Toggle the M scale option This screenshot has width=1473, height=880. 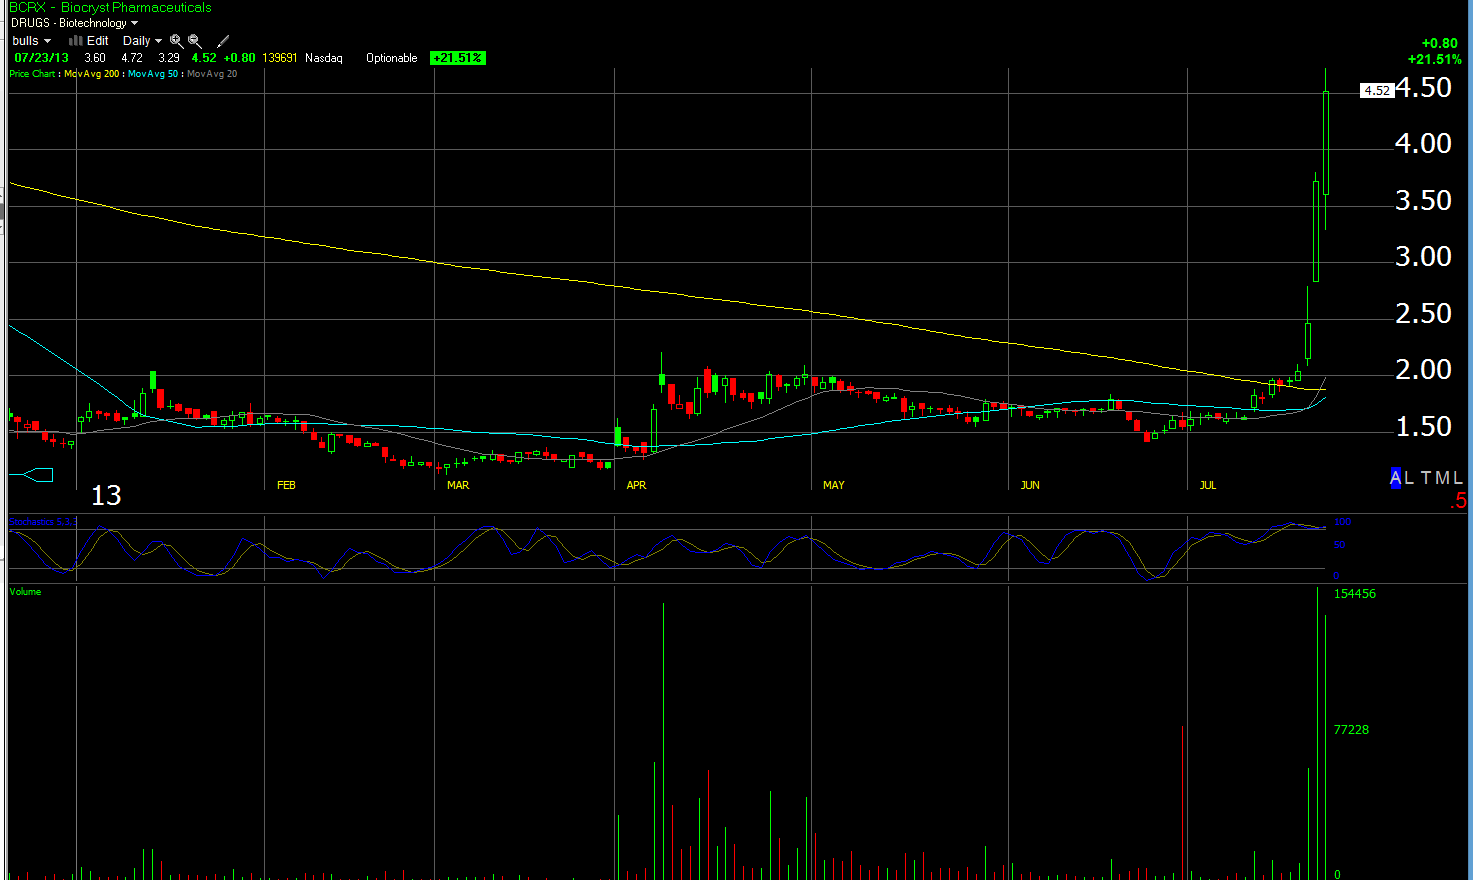(1442, 478)
